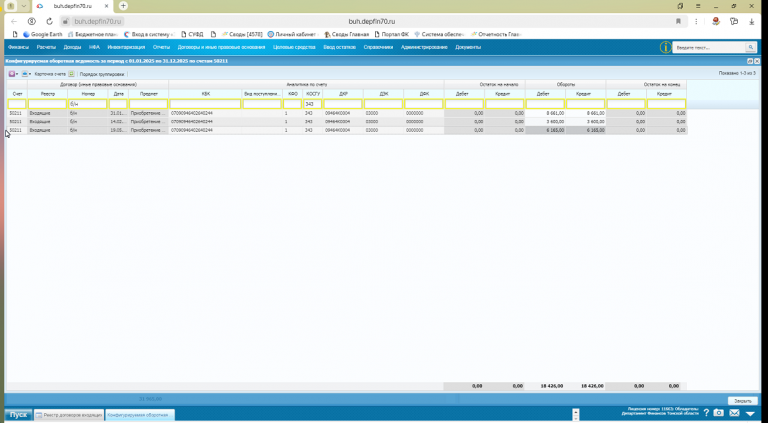Open the НФА menu
Screen dimensions: 768x423
pos(95,47)
